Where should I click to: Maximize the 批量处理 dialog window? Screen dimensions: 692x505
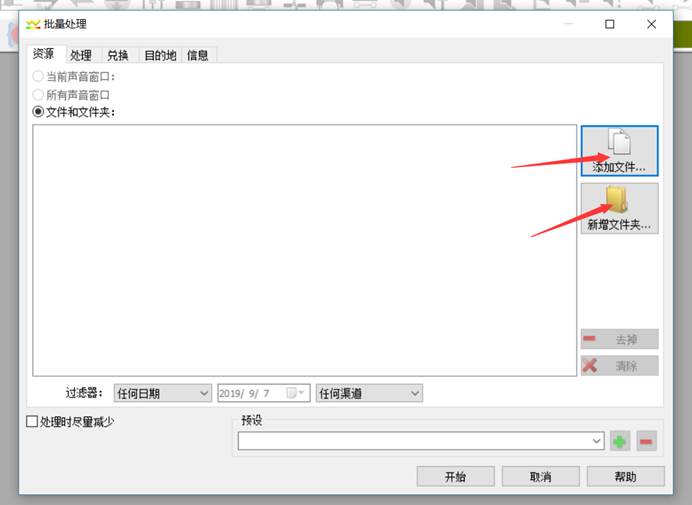[609, 24]
